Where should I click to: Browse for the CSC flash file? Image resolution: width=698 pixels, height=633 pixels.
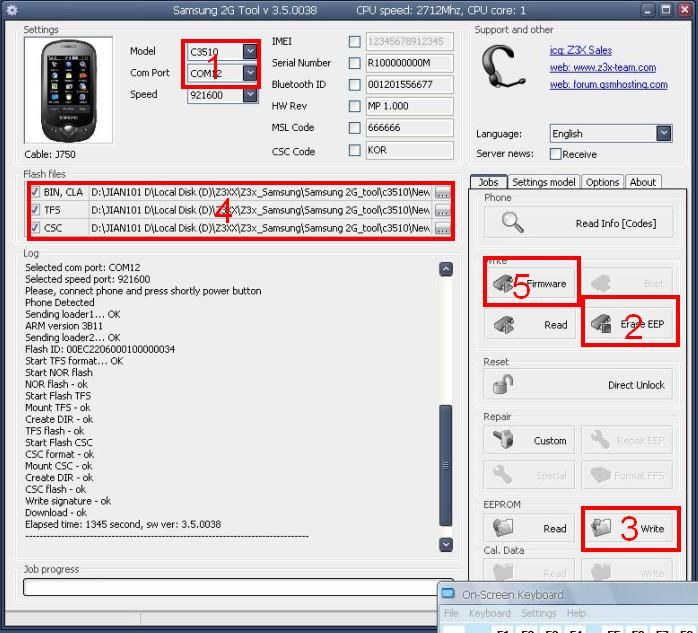[442, 228]
